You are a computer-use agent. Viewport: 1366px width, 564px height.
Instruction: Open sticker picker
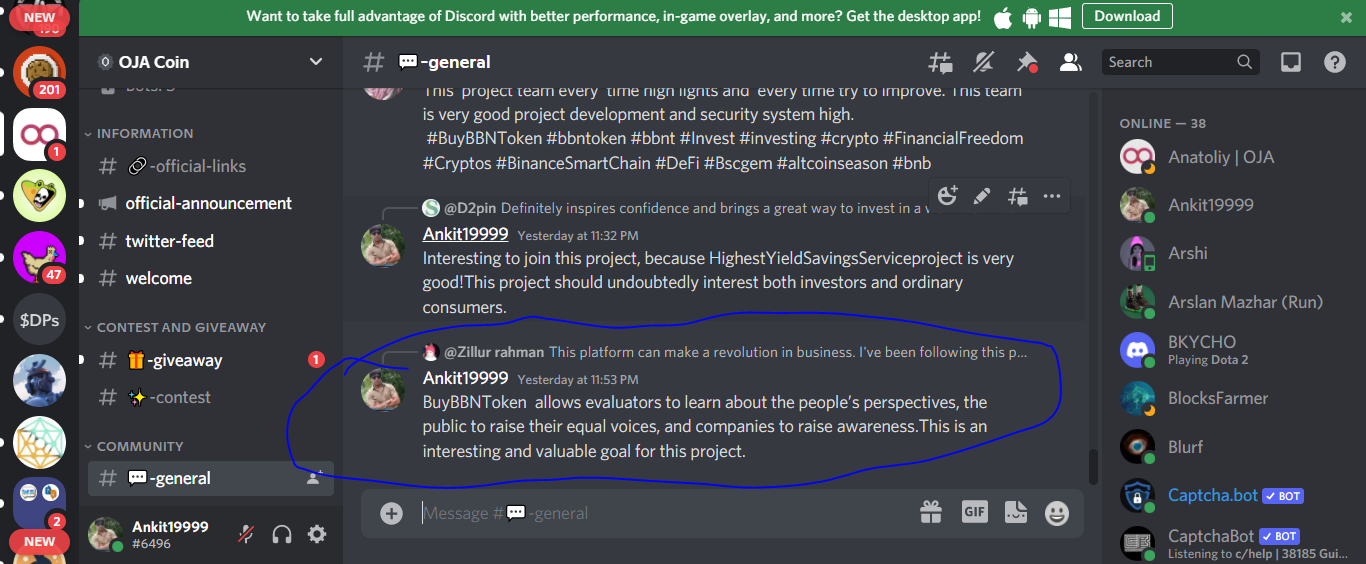point(1016,512)
